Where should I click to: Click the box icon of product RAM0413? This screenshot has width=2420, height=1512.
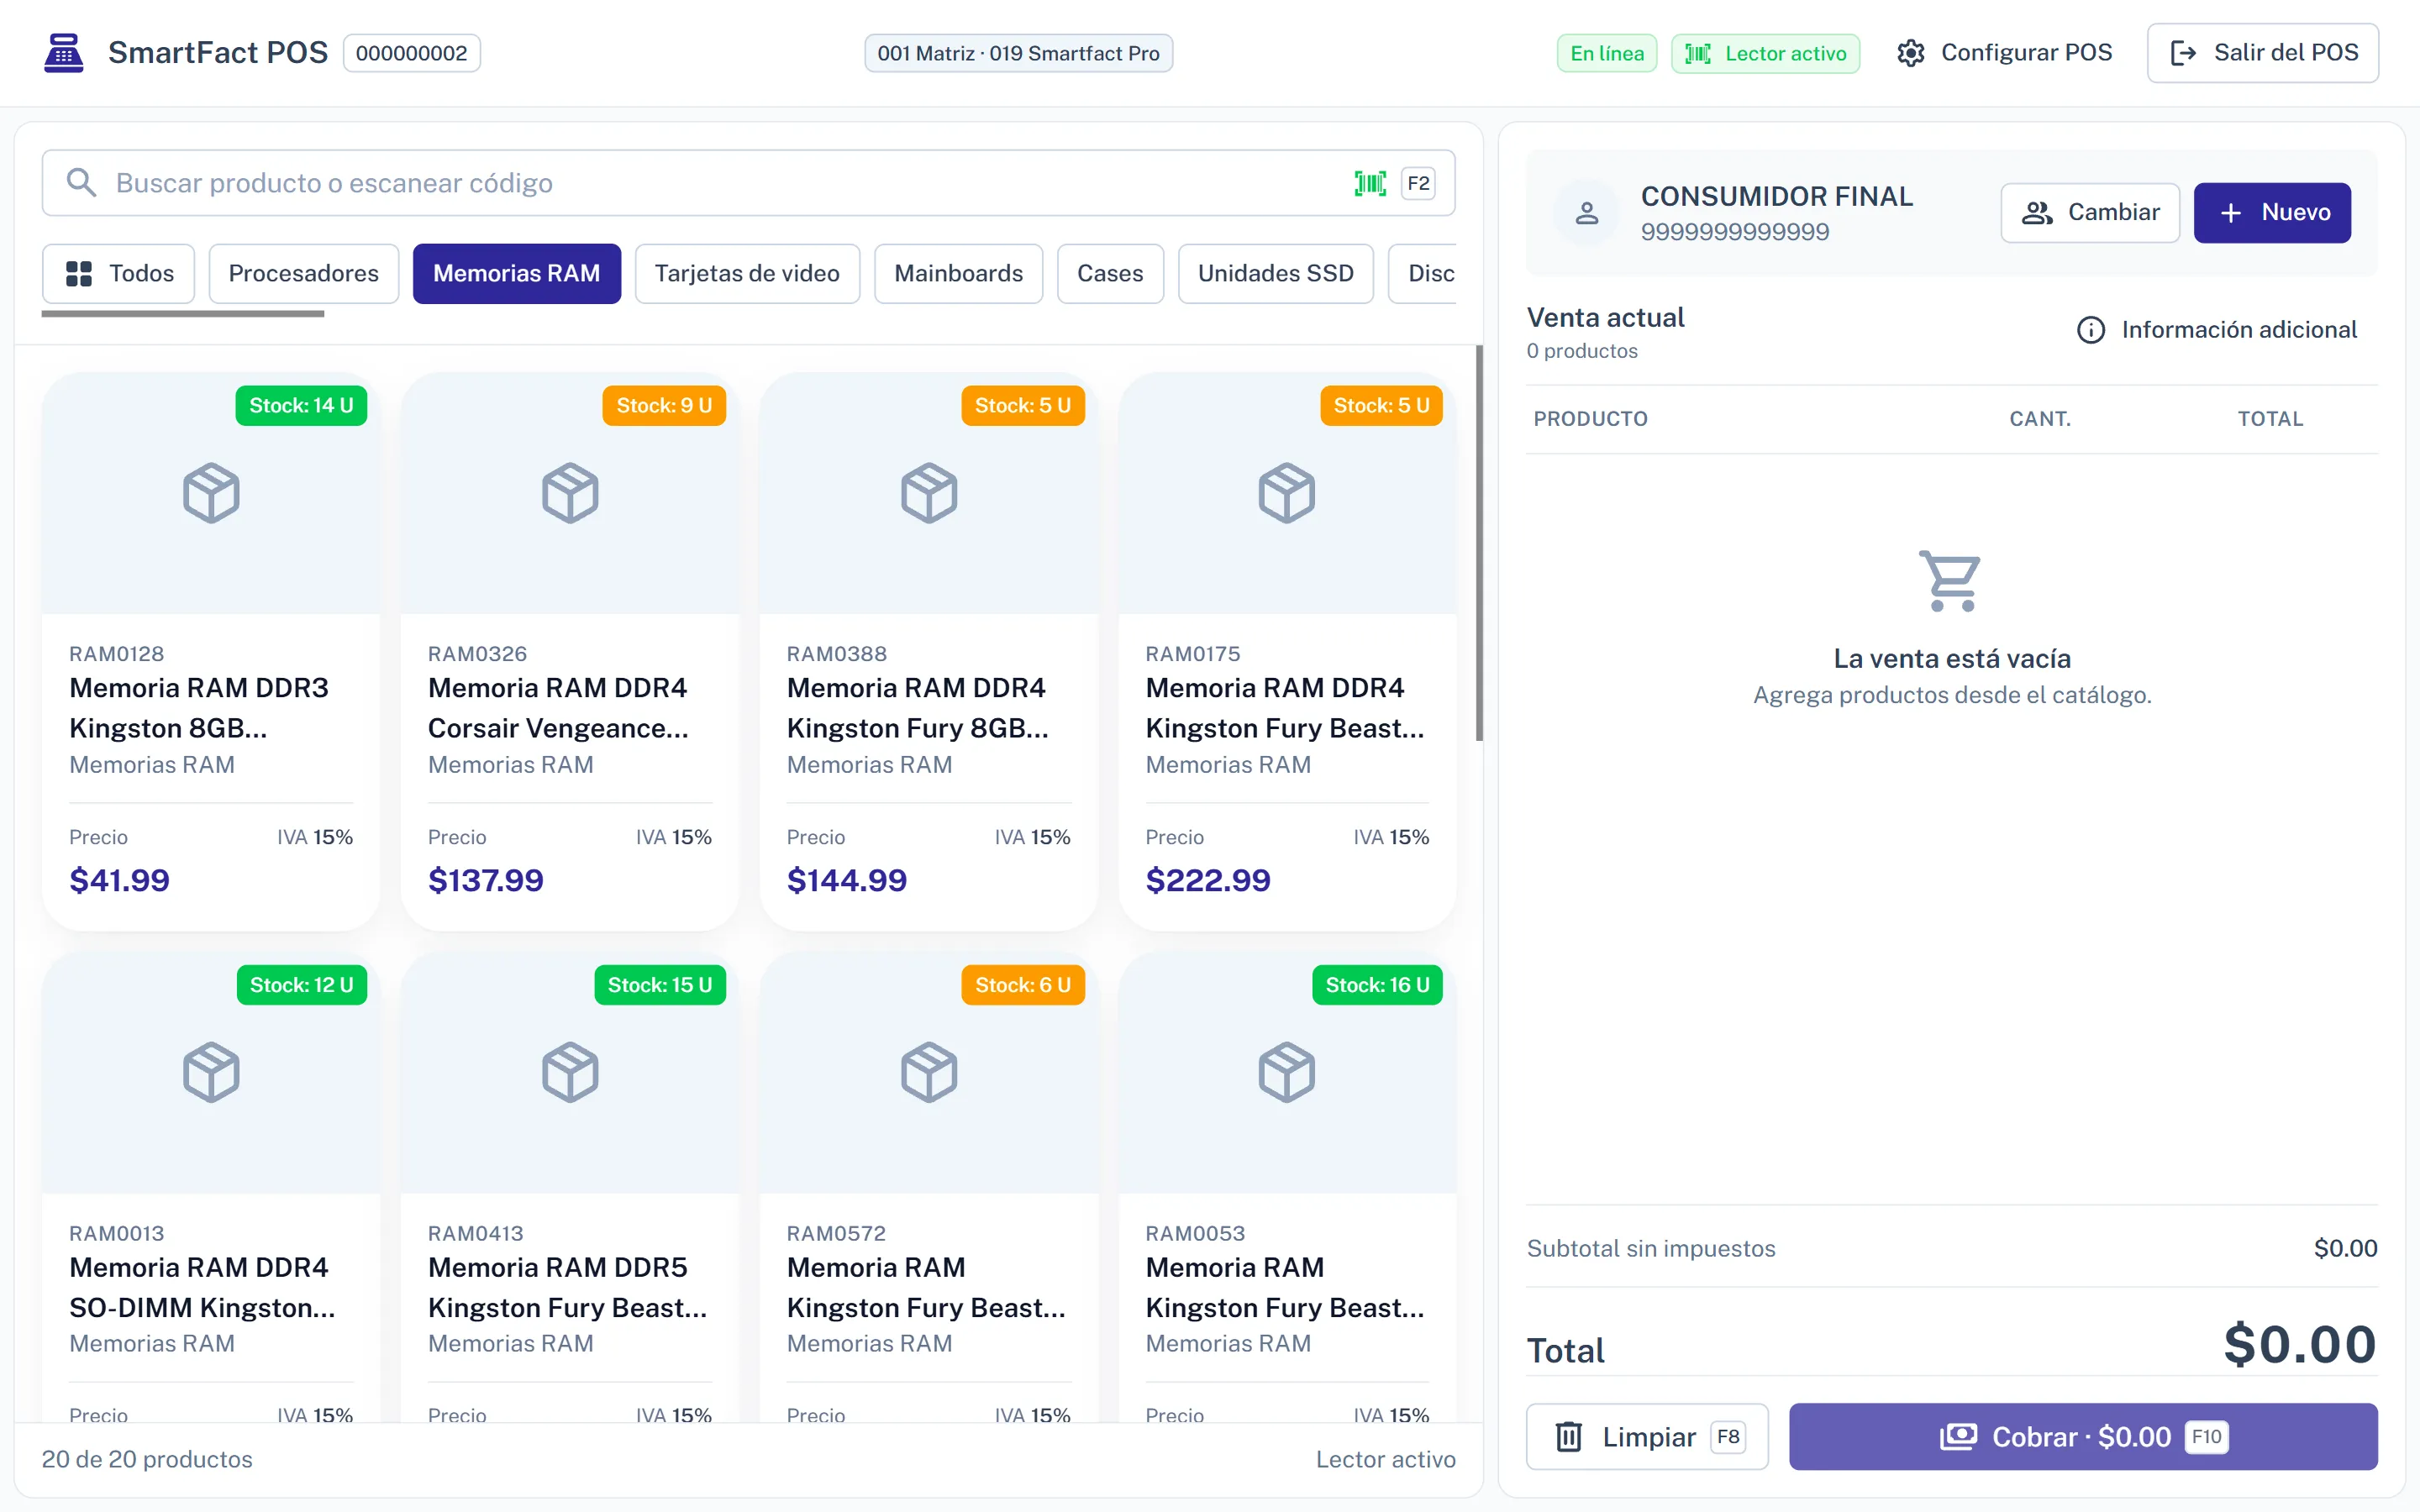(570, 1072)
